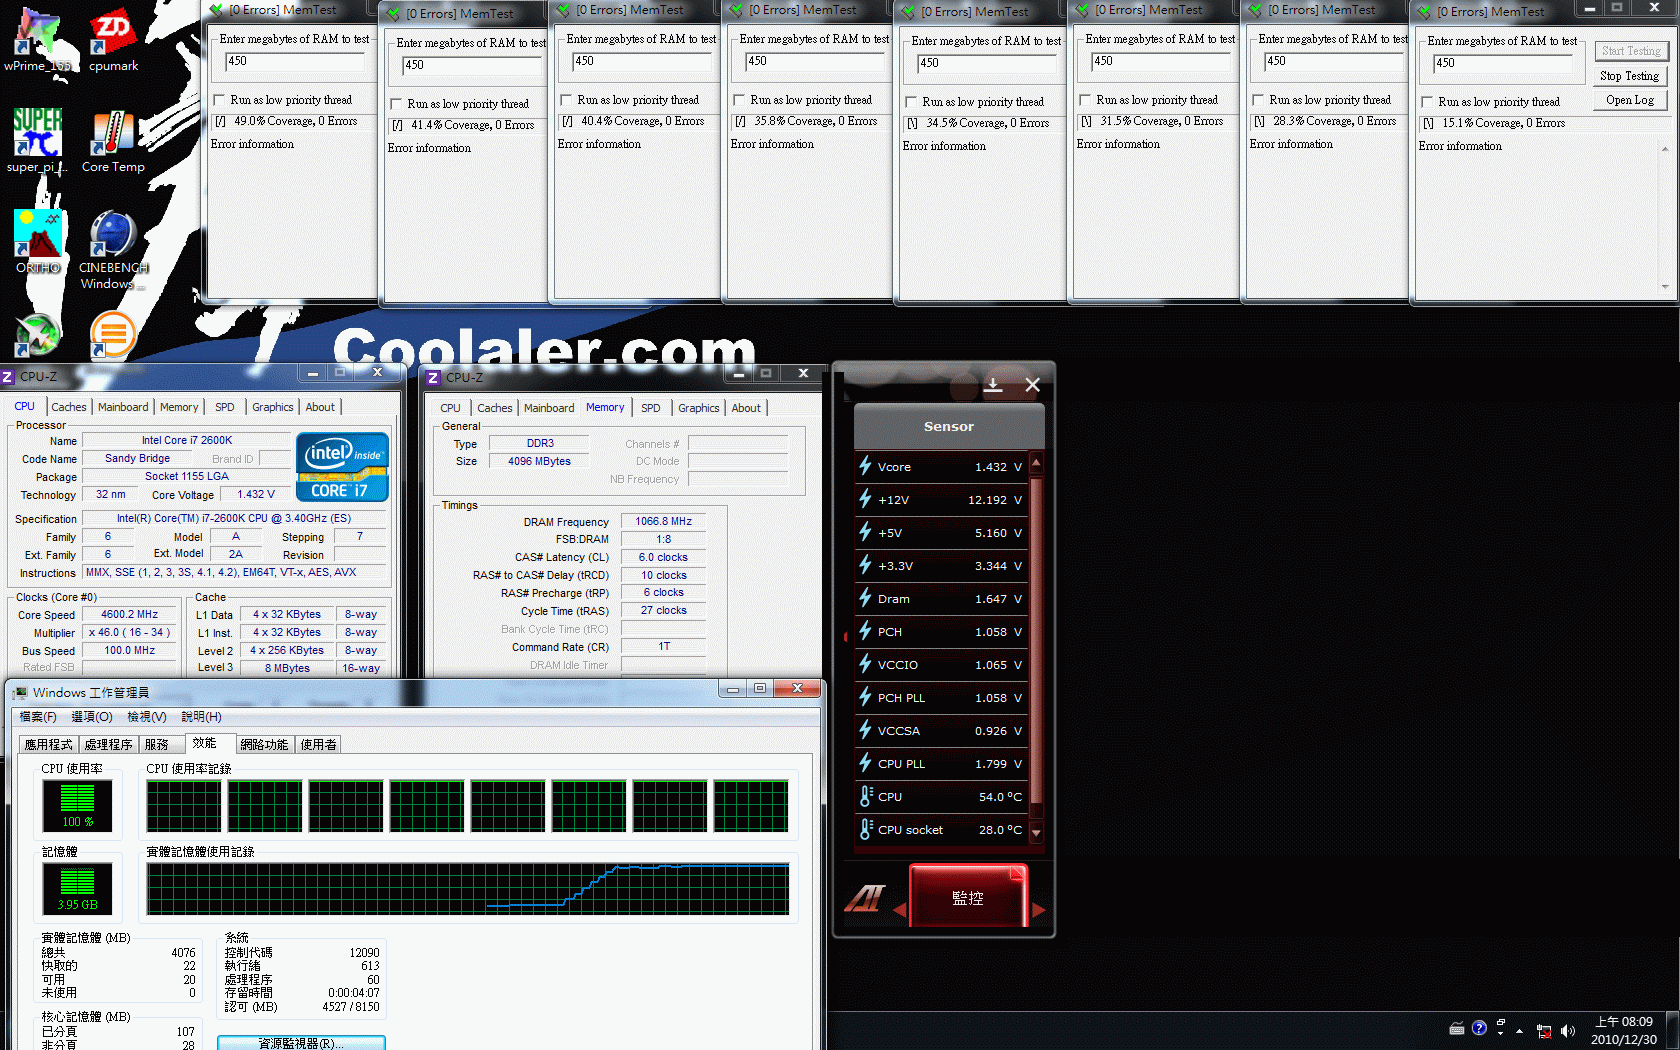
Task: Click the Sensor list scroll-down arrow
Action: point(1037,833)
